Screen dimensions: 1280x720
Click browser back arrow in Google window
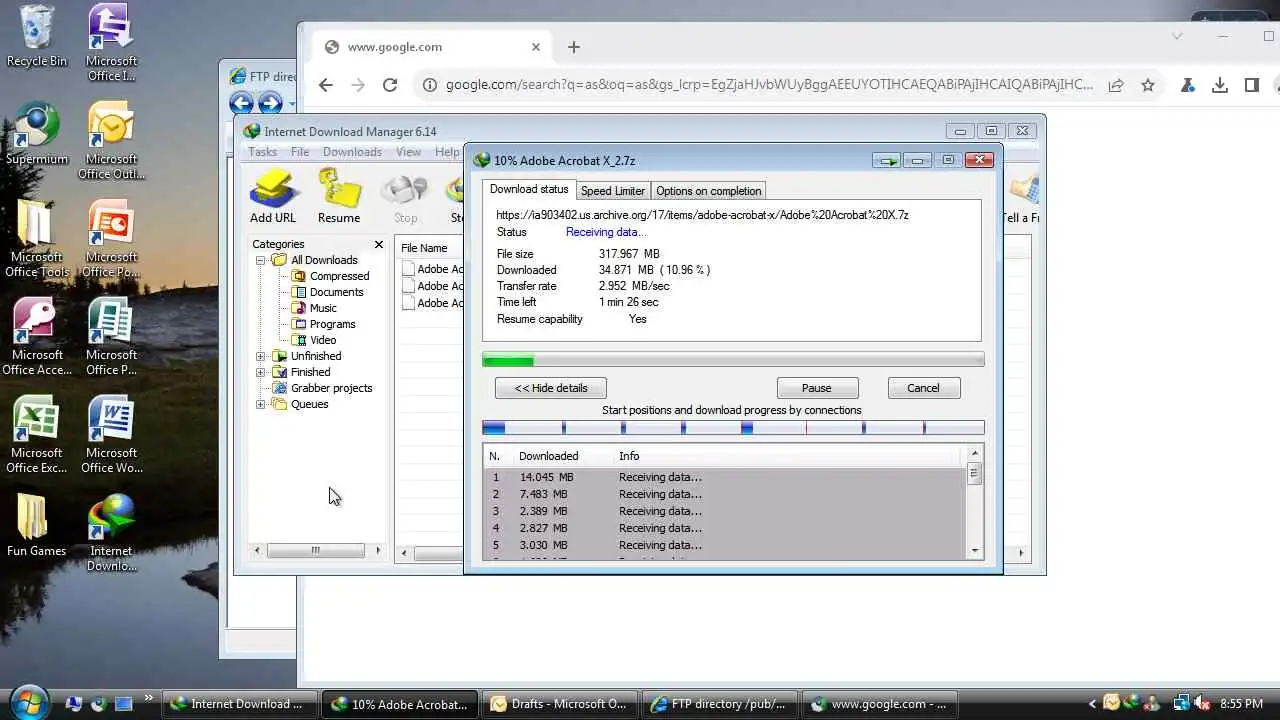pos(326,85)
